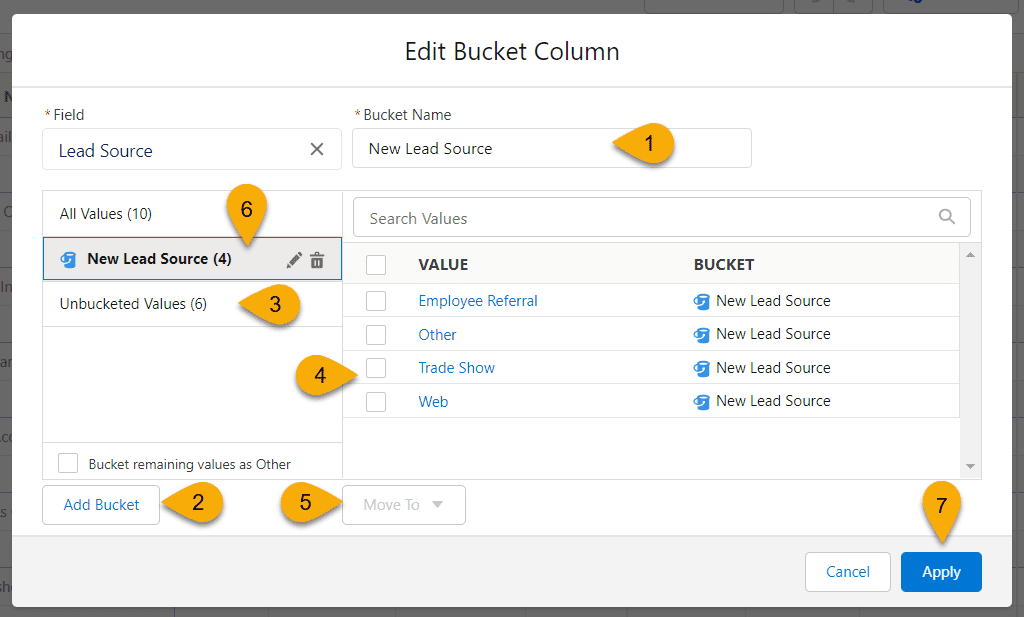Click the pencil edit bucket icon

click(294, 260)
